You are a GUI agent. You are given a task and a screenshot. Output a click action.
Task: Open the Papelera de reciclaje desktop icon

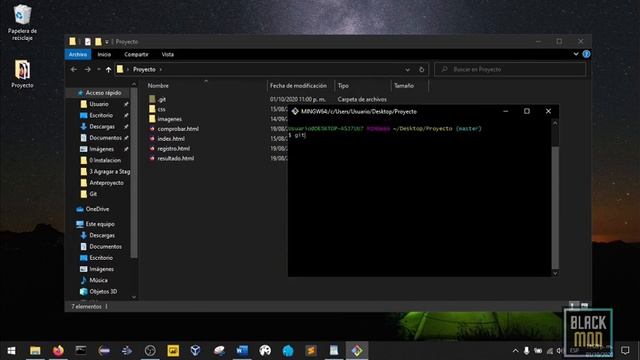22,22
